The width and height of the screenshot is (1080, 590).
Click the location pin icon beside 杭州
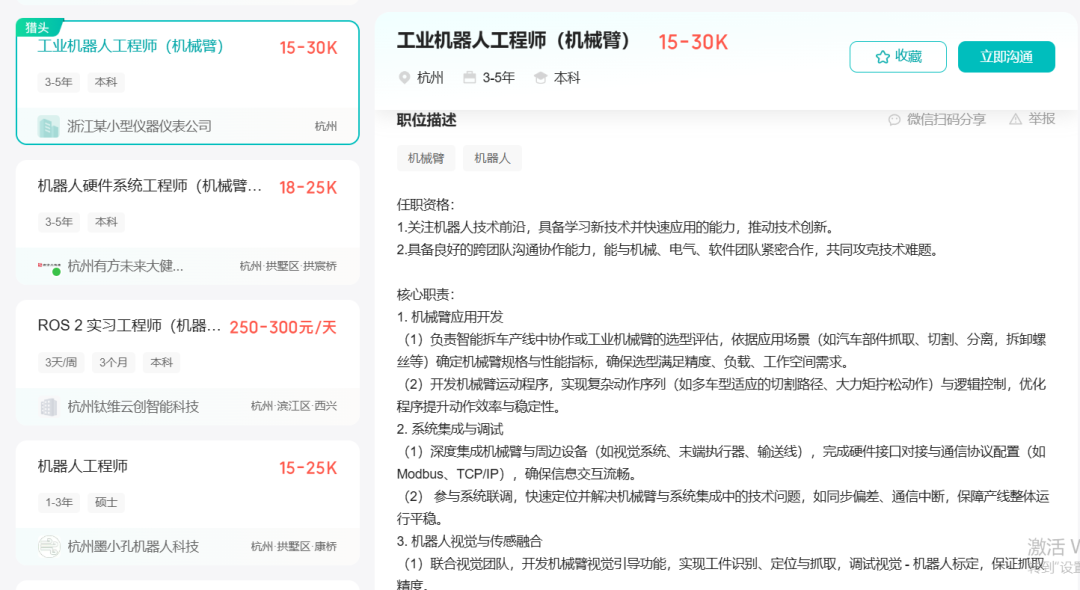tap(404, 78)
